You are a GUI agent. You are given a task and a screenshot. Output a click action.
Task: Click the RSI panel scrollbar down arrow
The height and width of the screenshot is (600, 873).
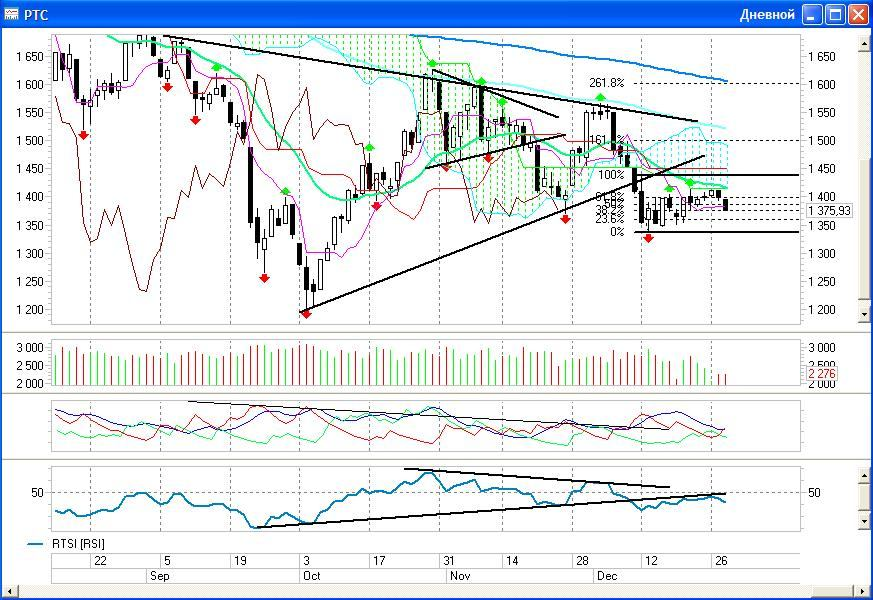(865, 521)
